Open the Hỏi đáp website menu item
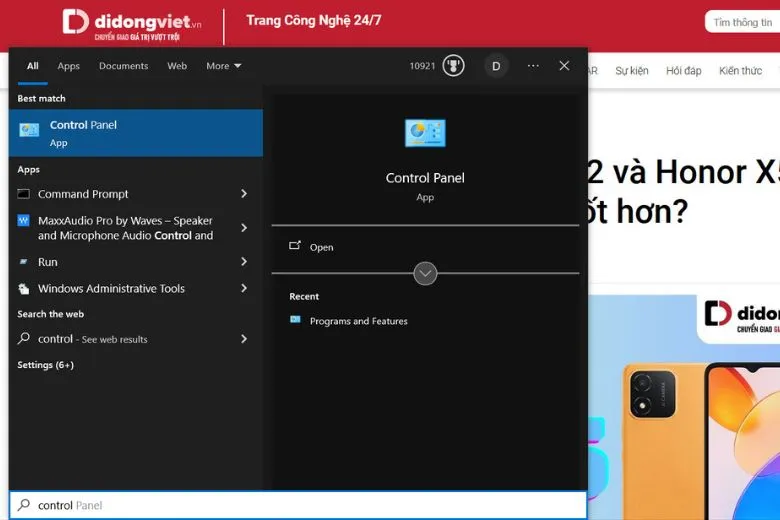Screen dimensions: 780x520 click(683, 71)
